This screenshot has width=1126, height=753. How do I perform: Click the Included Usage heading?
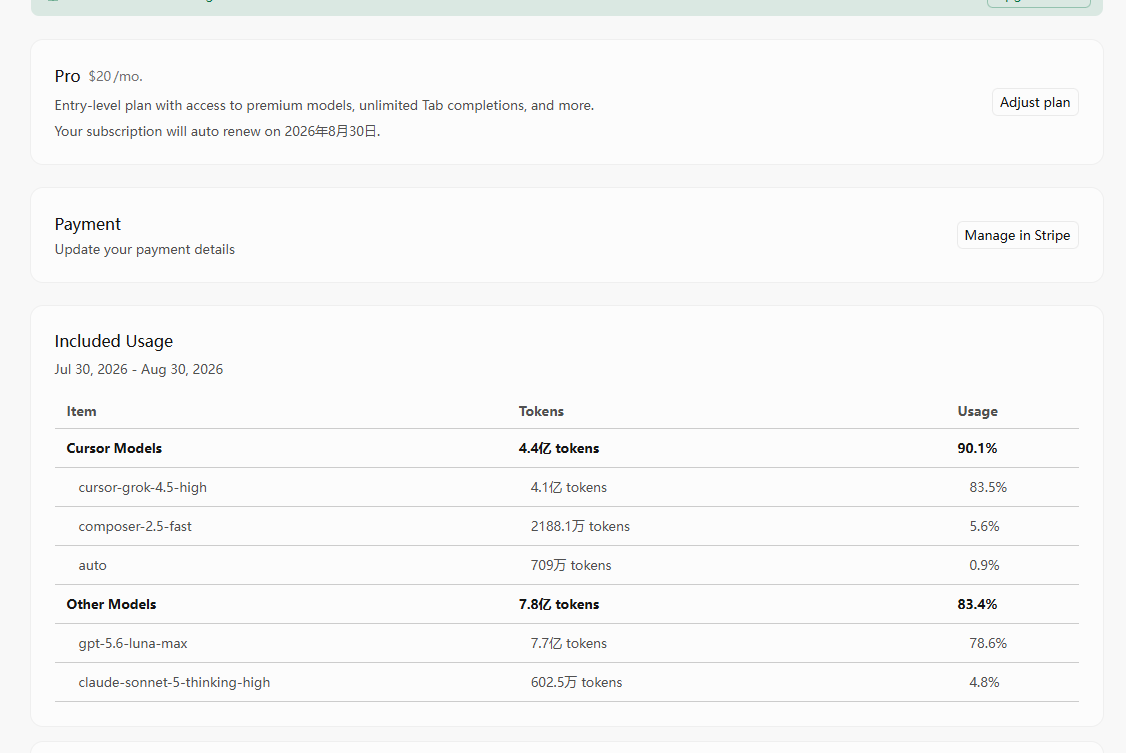click(x=113, y=341)
